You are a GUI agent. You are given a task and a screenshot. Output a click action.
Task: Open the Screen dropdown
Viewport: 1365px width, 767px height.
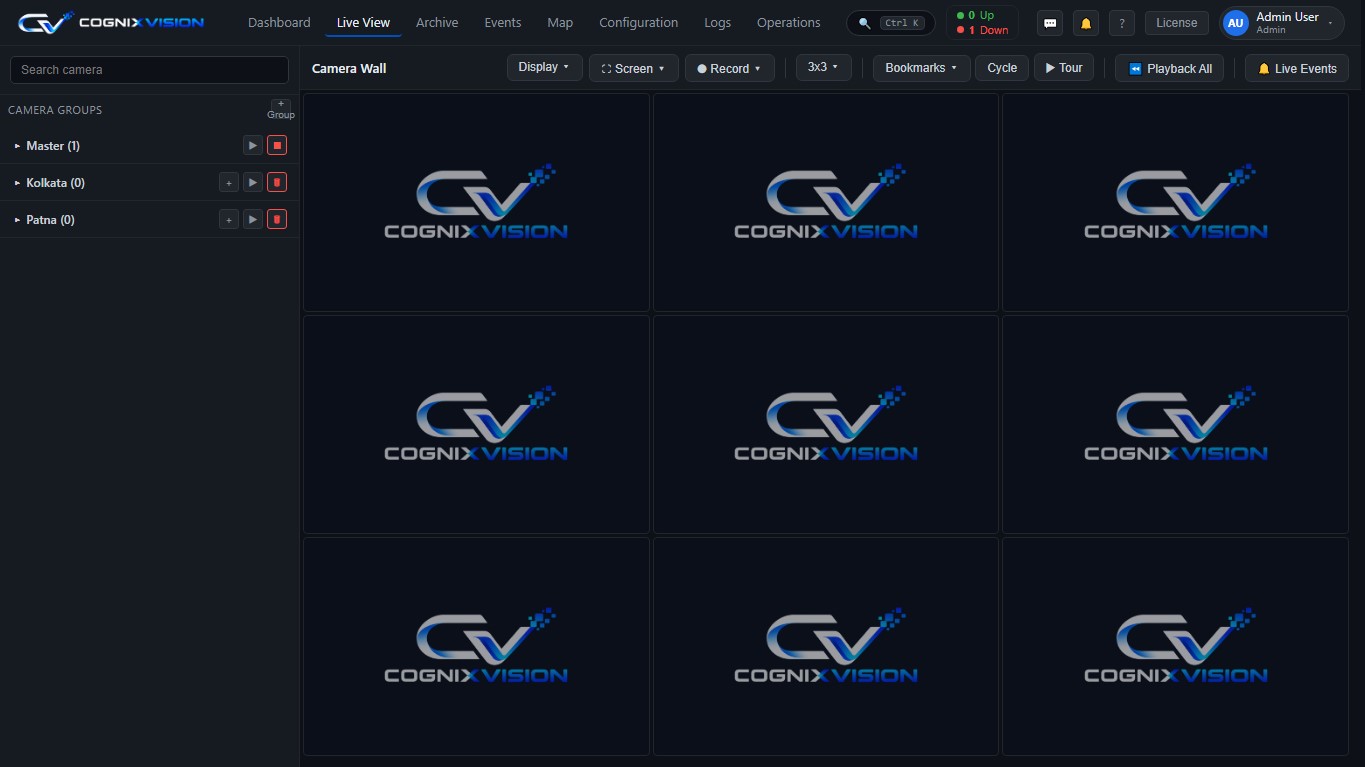(x=633, y=68)
